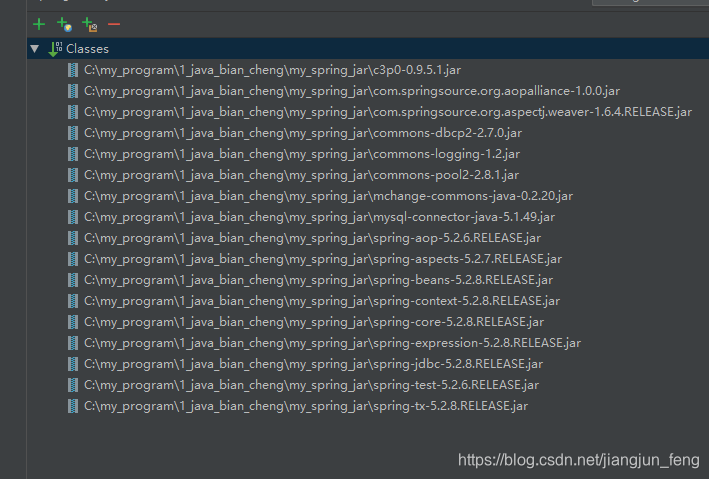Image resolution: width=709 pixels, height=479 pixels.
Task: Click the jar icon beside spring-context-5.2.8.RELEASE.jar
Action: coord(73,301)
